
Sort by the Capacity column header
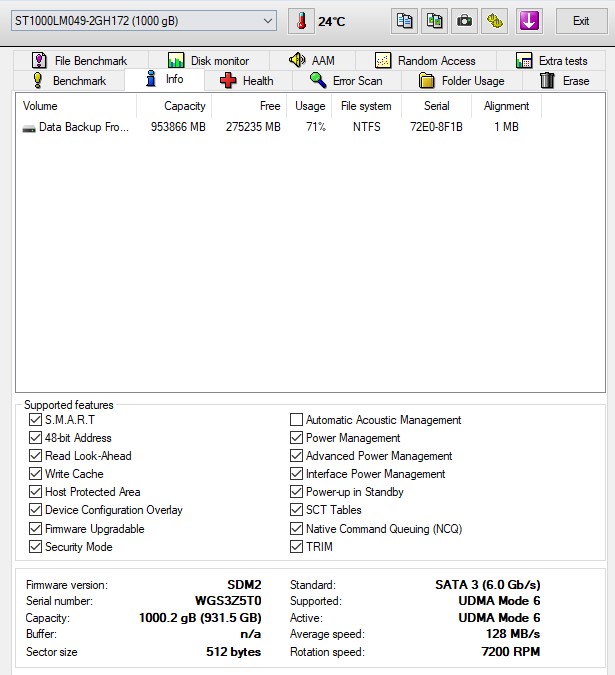click(x=174, y=106)
